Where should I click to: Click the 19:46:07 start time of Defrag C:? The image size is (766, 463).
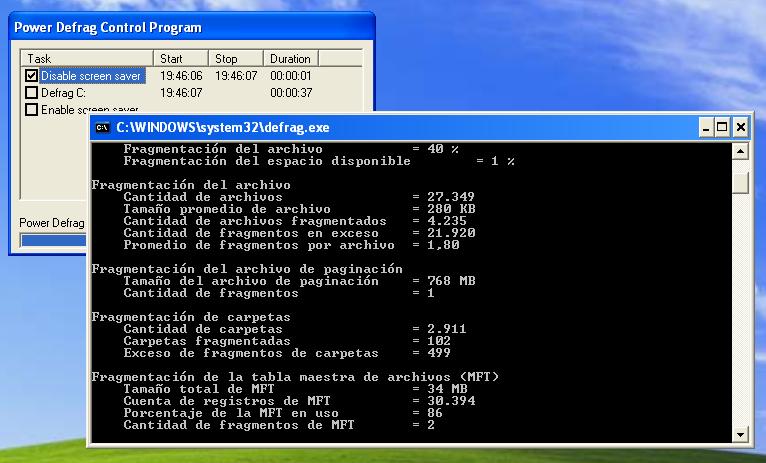point(181,93)
